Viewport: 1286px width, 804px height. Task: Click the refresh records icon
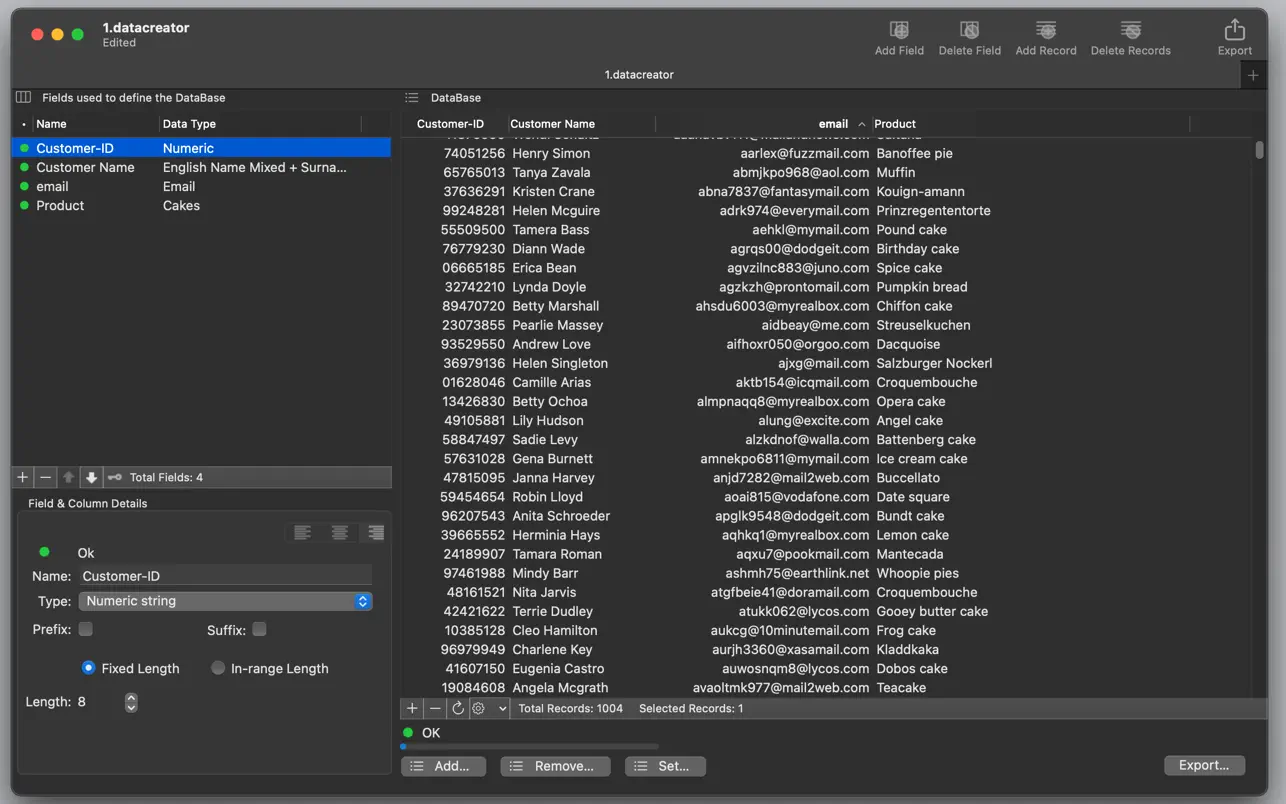[458, 708]
